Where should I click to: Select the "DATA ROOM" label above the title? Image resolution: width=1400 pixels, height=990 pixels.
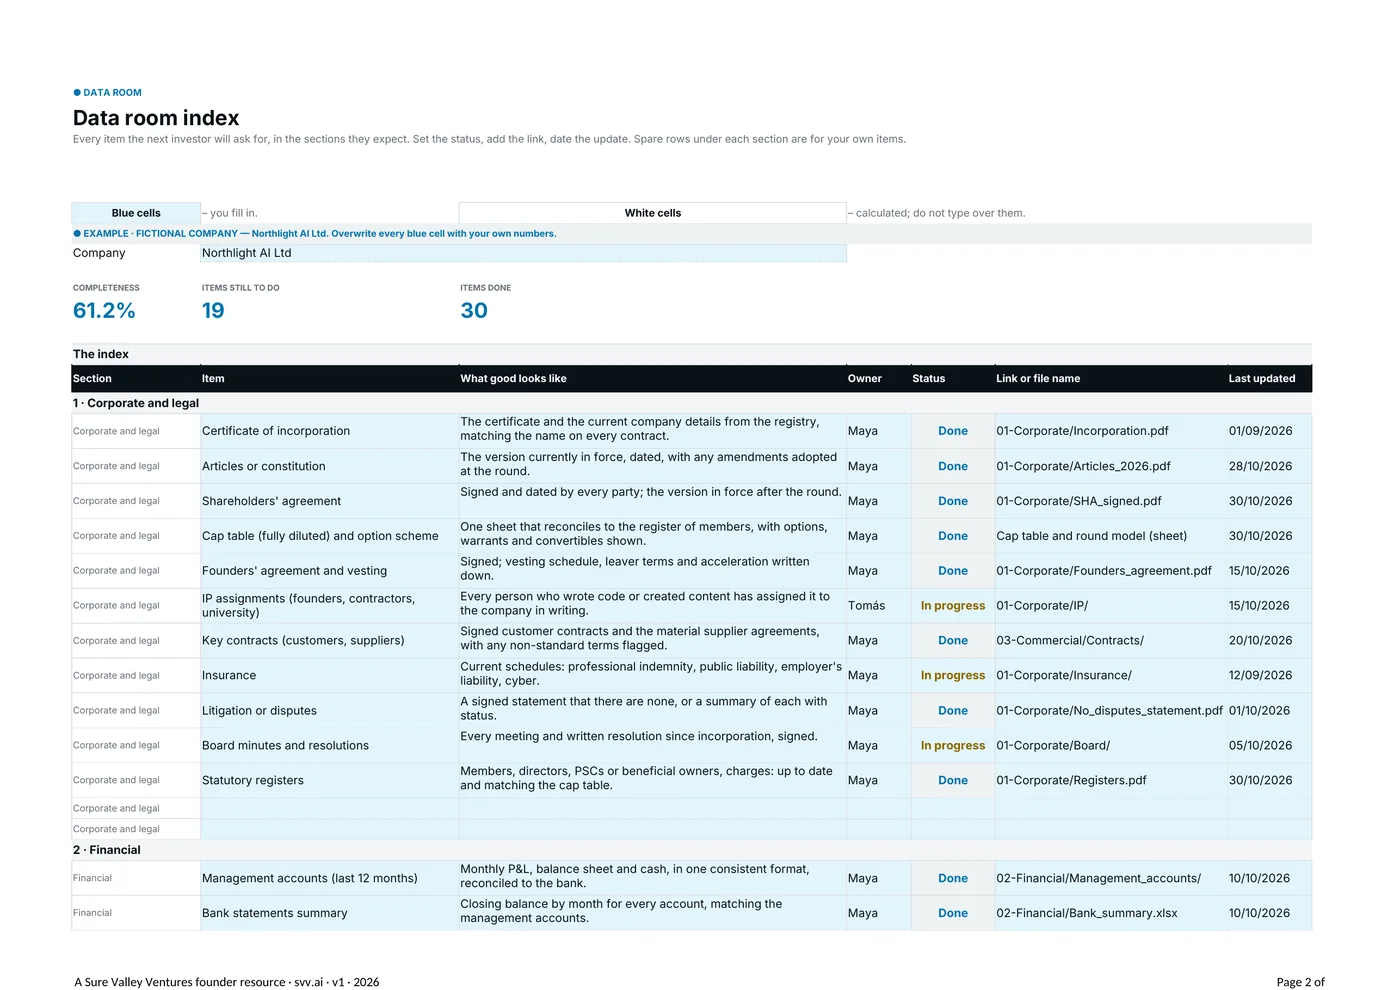tap(112, 93)
